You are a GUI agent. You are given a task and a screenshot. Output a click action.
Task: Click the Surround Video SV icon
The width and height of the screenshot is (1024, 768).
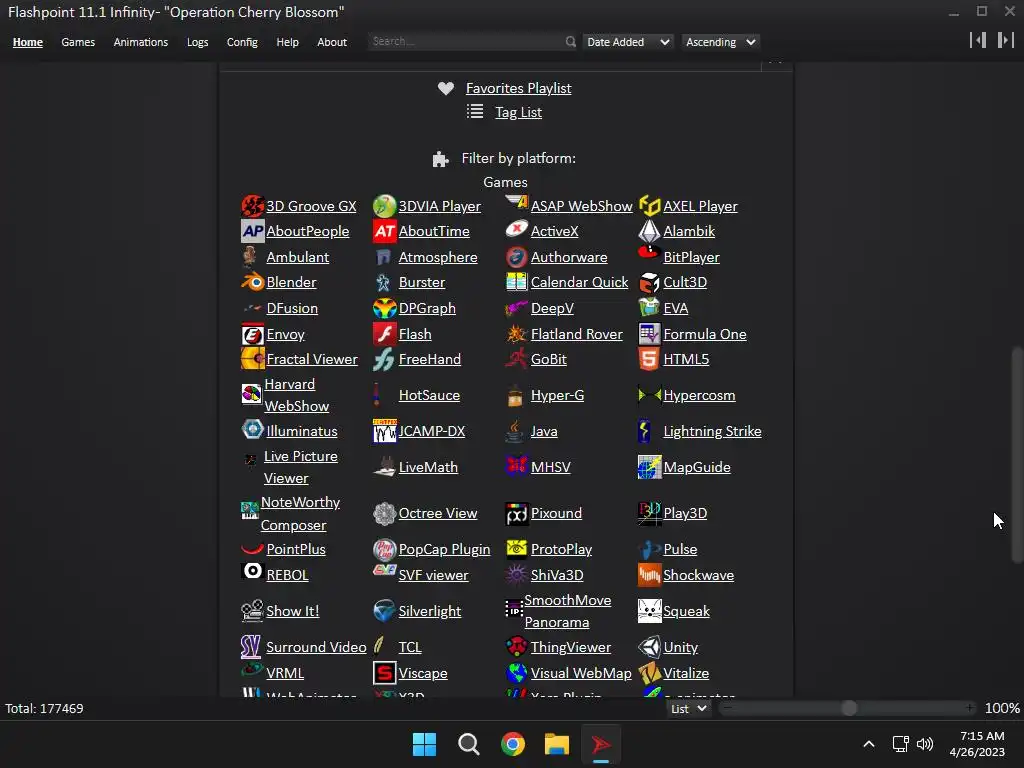click(251, 647)
